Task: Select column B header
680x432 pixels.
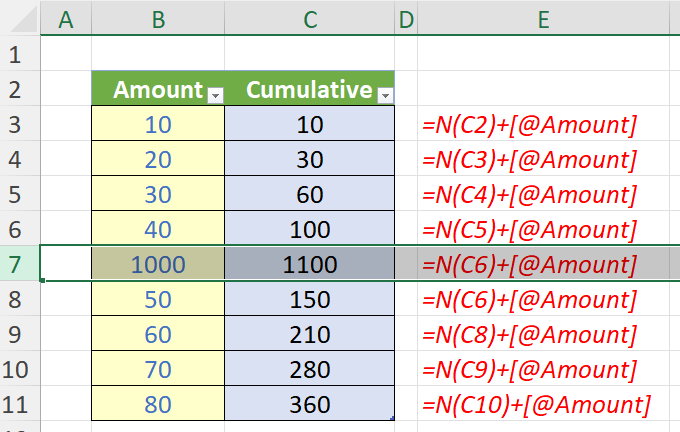Action: (157, 18)
